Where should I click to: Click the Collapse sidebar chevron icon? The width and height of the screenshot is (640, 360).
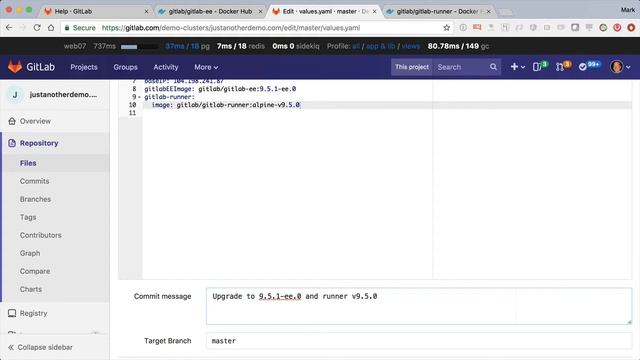[11, 347]
